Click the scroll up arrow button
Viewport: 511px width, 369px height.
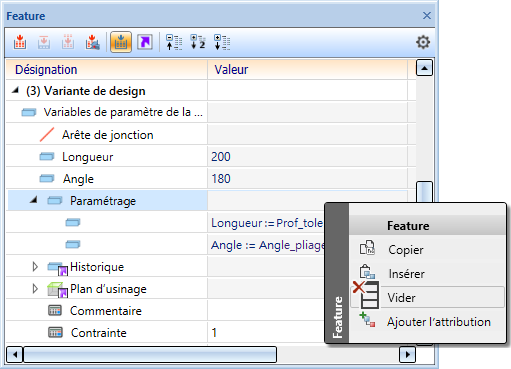424,68
